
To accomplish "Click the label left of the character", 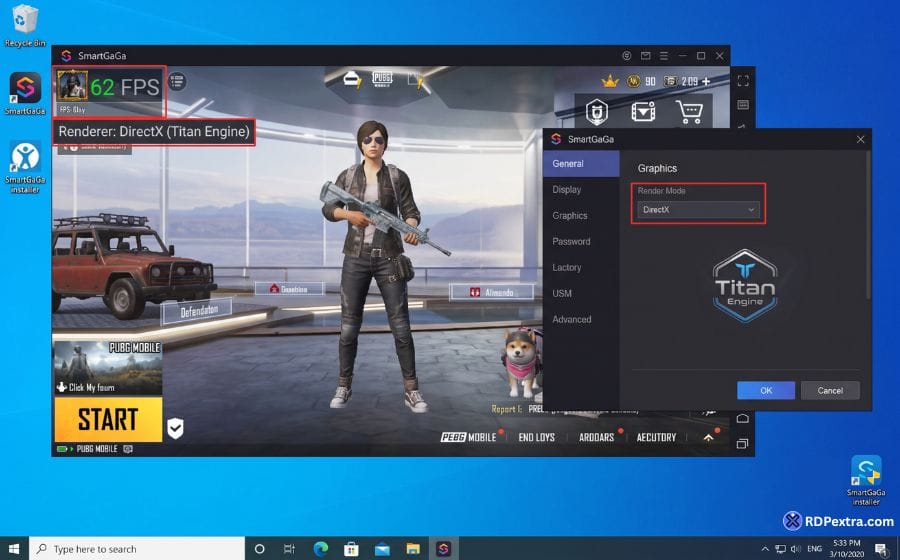I will 290,289.
